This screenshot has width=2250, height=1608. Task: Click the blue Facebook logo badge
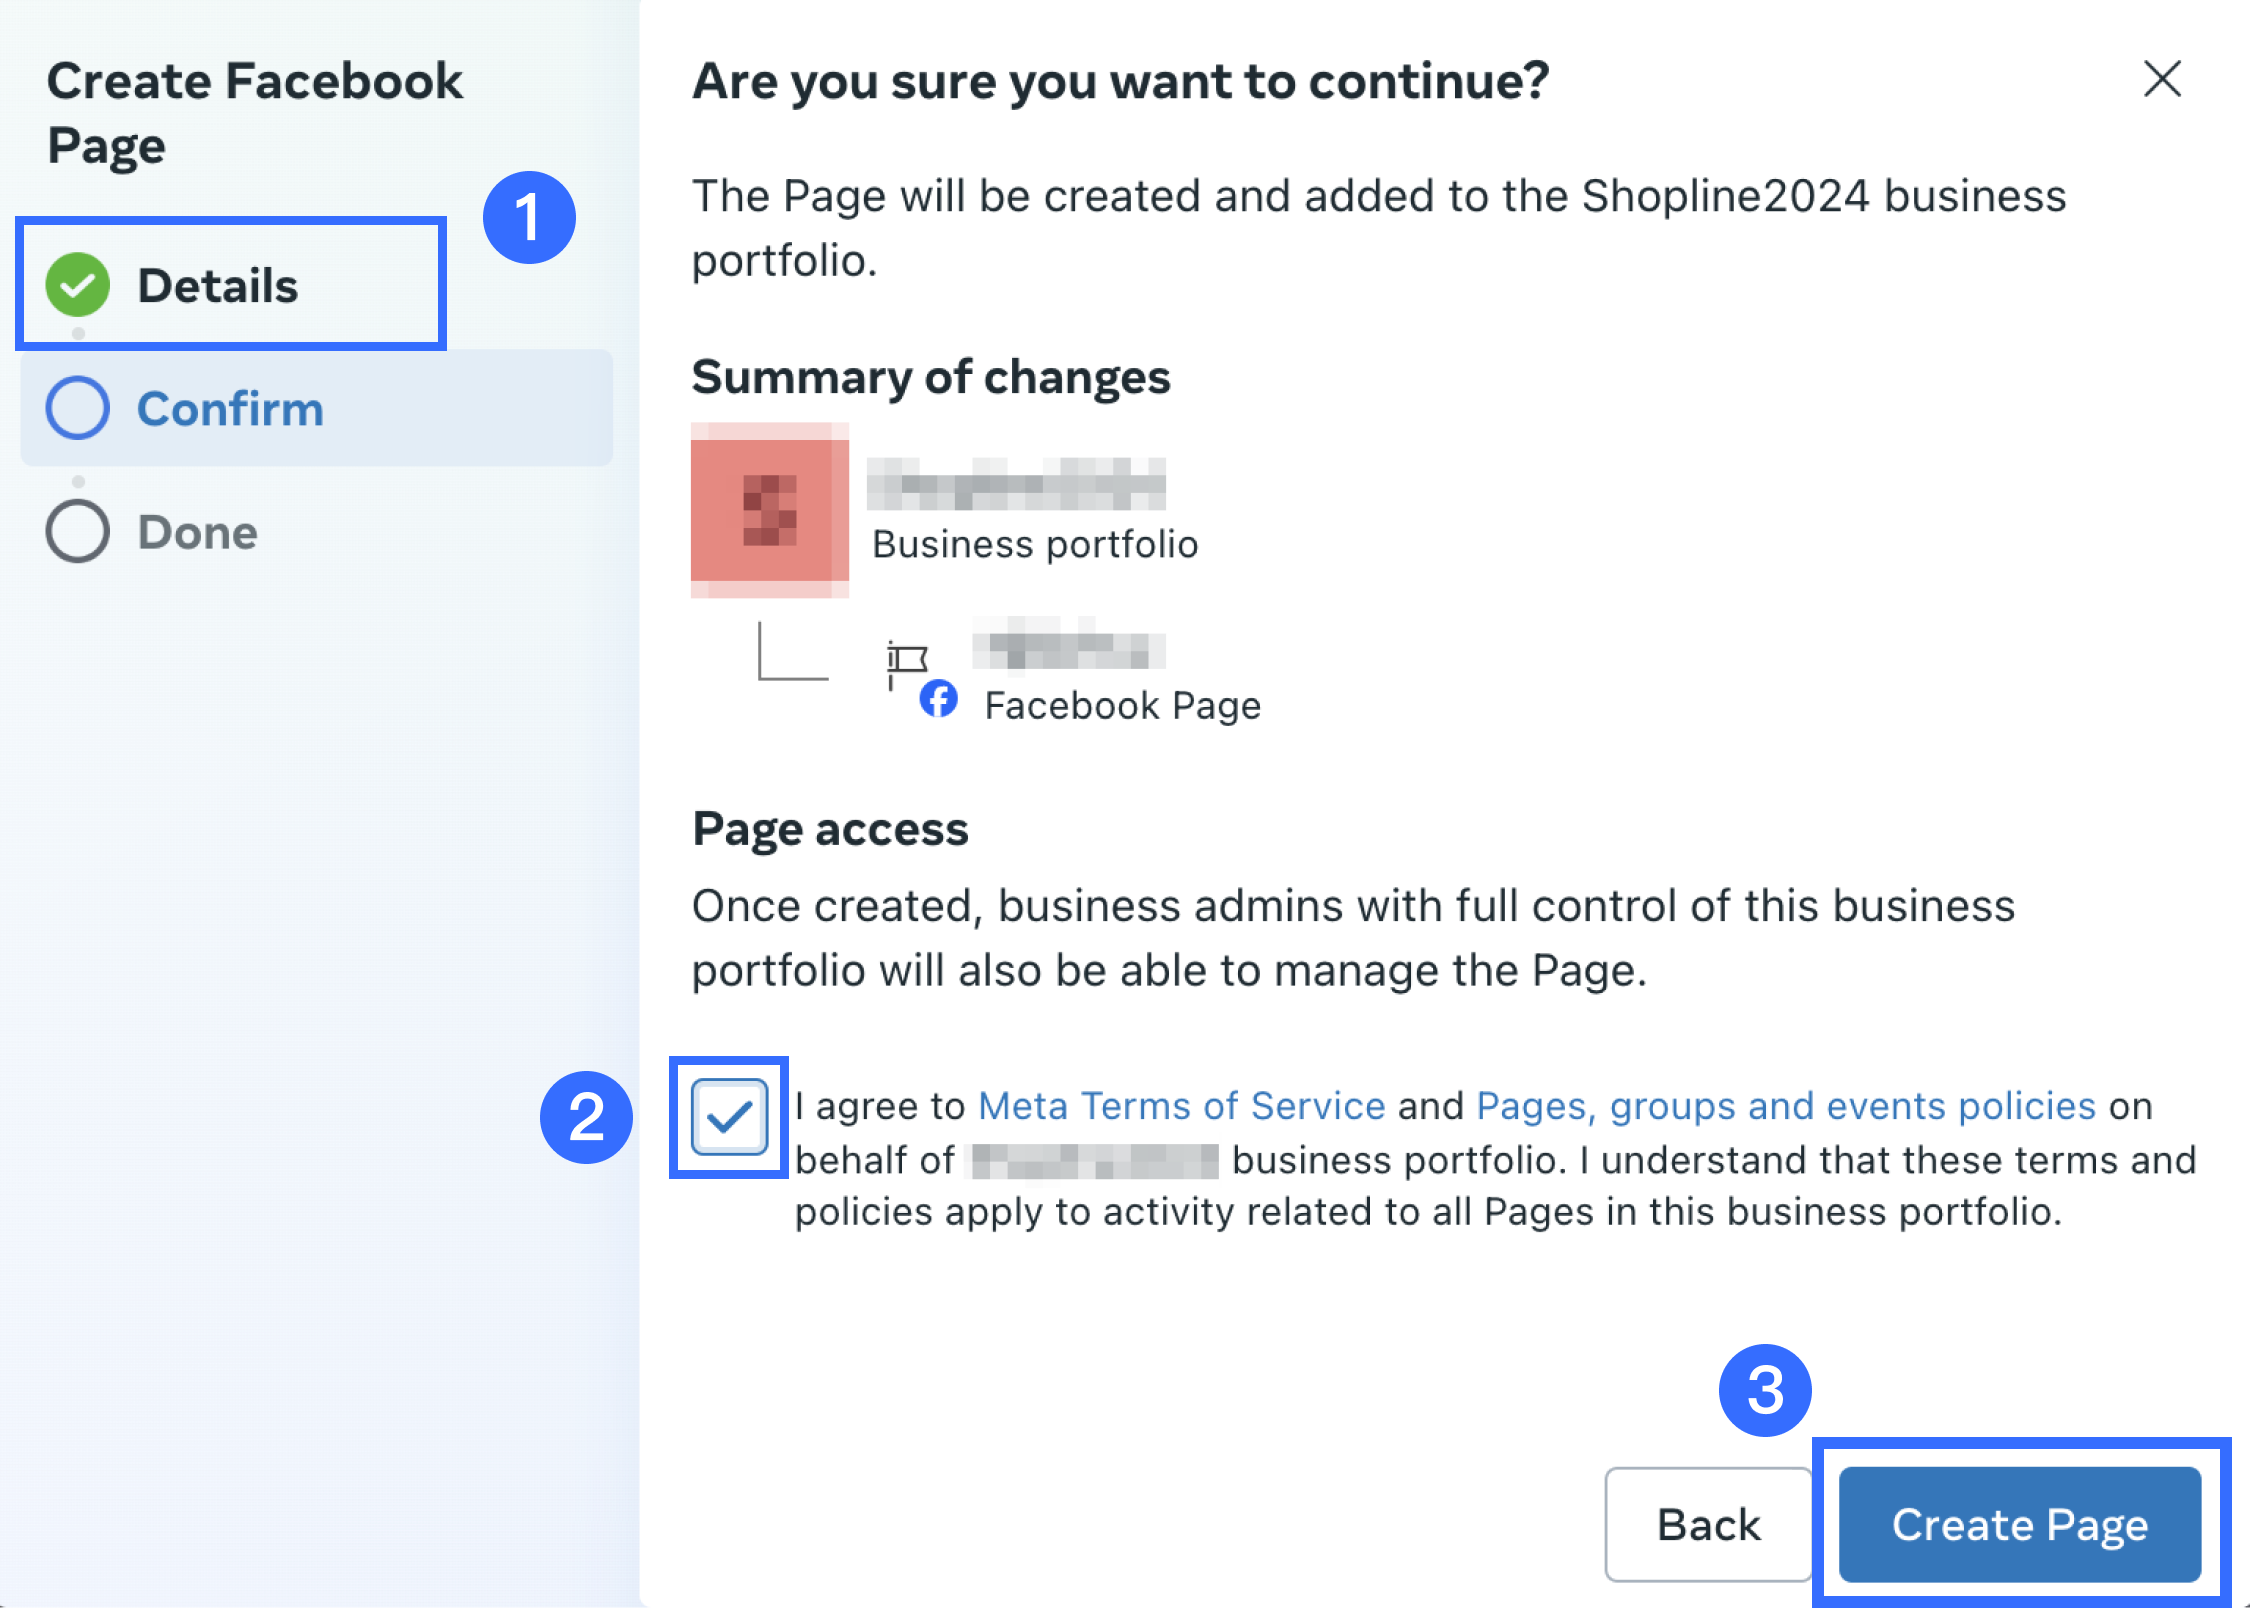coord(938,699)
